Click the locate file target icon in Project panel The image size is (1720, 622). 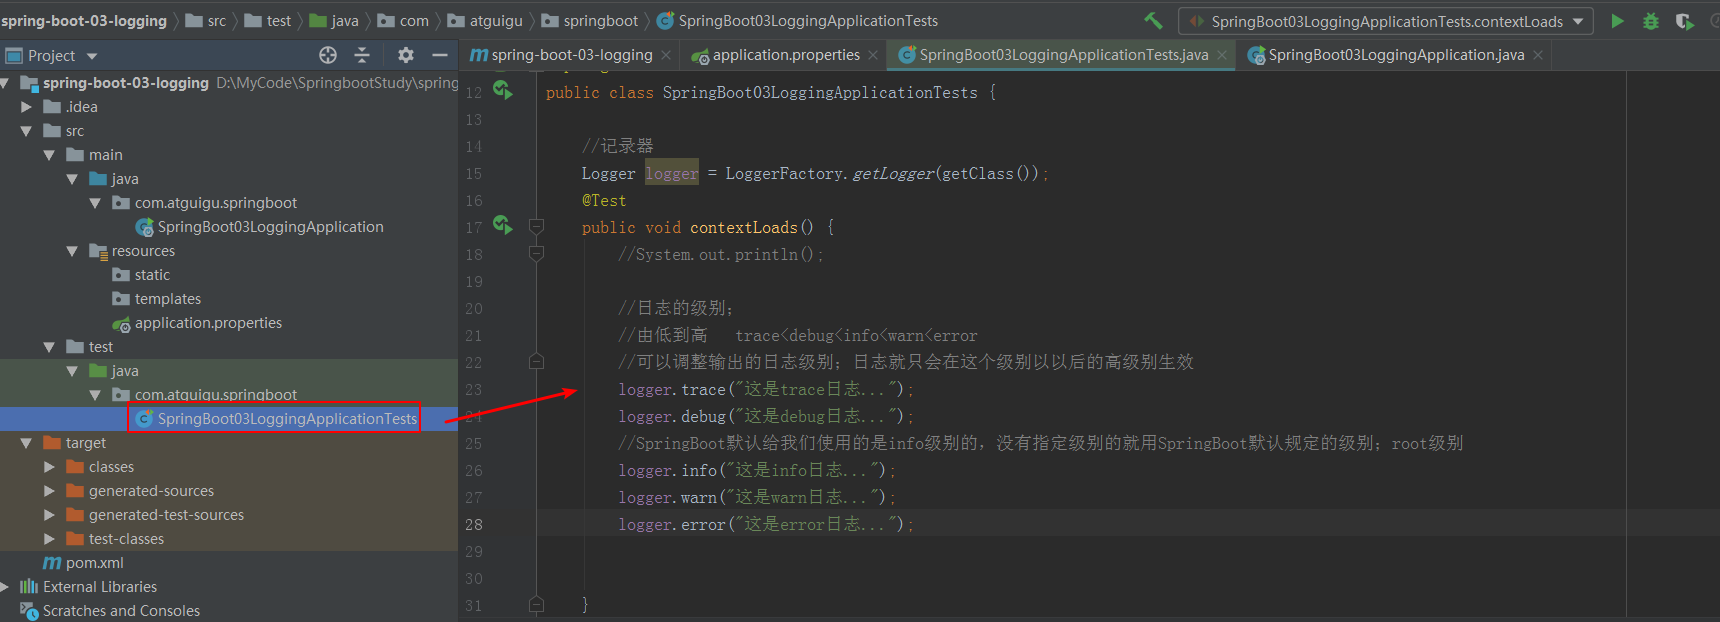point(328,55)
